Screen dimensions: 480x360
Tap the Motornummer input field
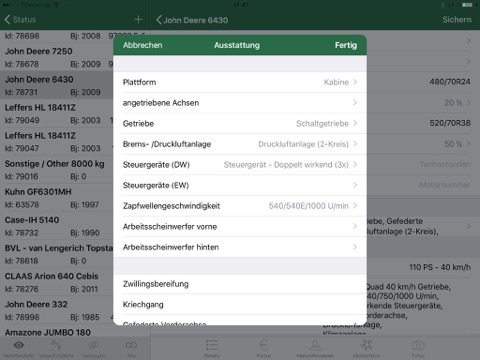445,185
